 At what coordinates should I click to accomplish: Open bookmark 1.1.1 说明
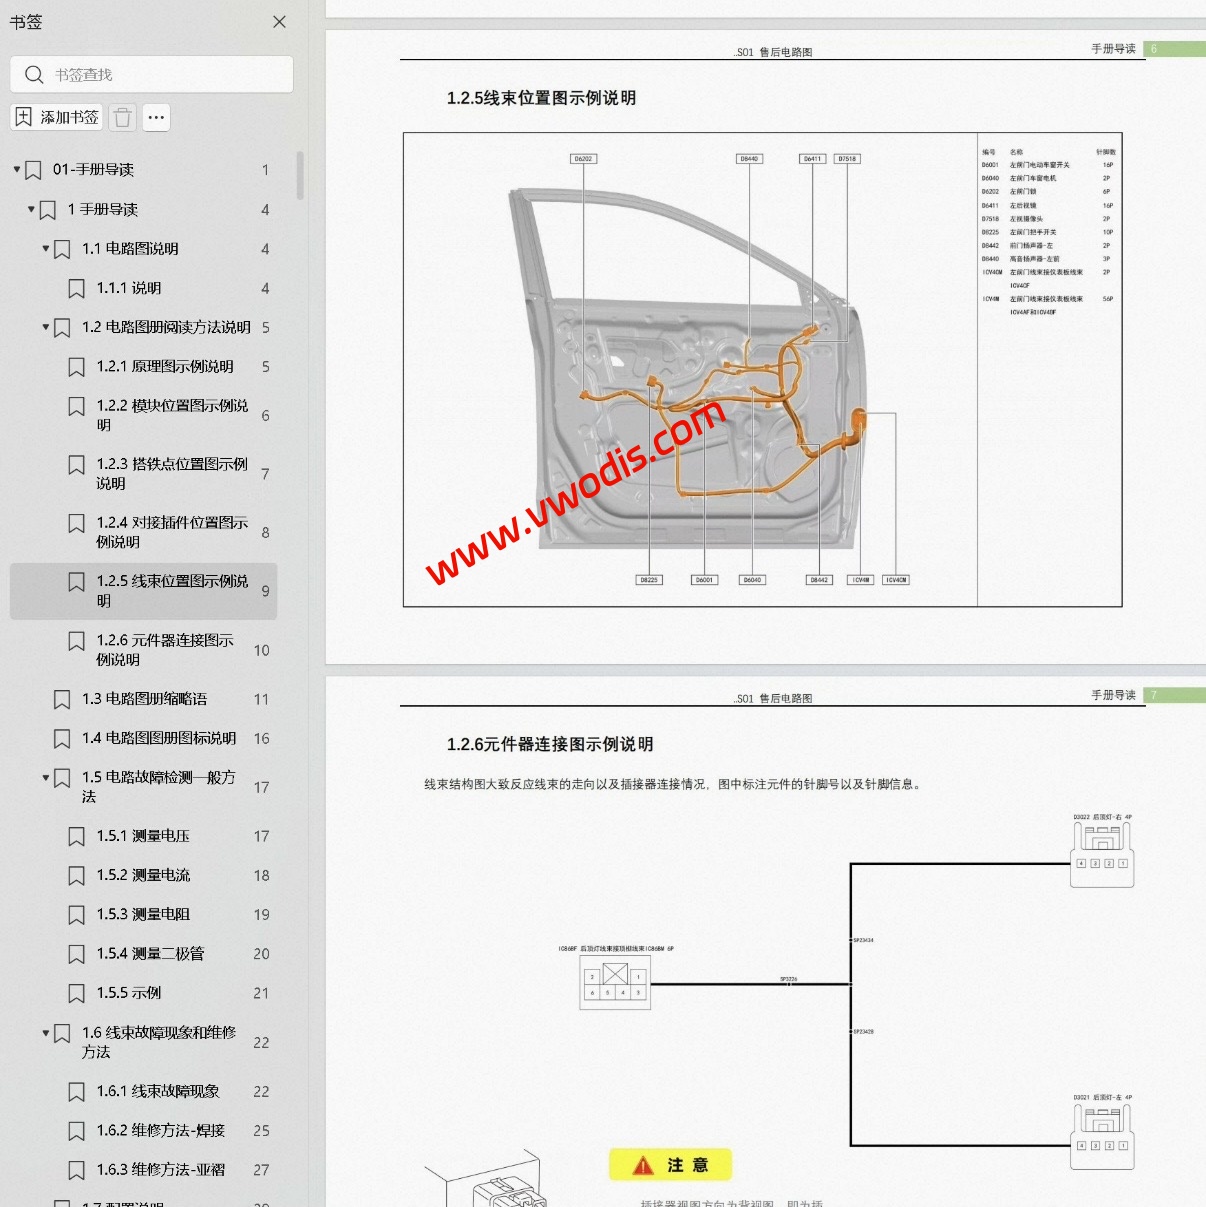pos(128,288)
